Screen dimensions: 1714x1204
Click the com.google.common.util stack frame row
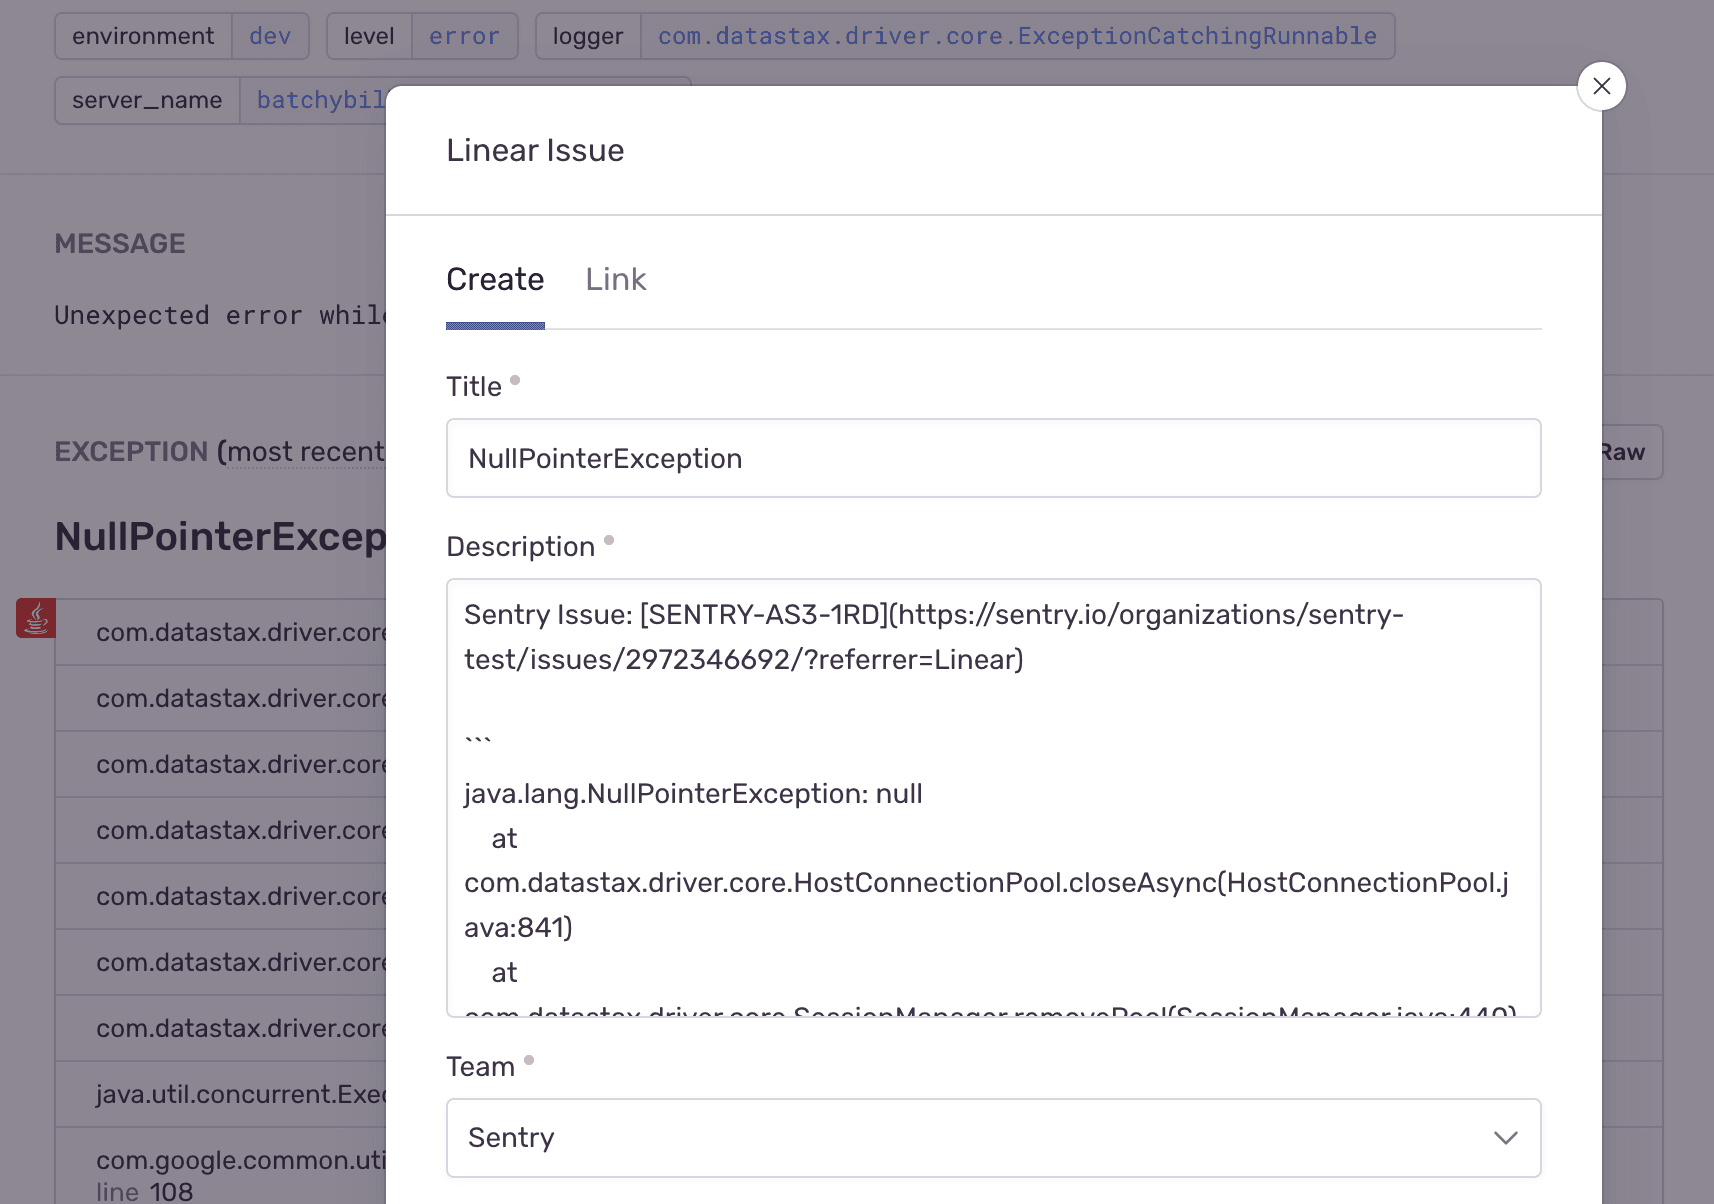pos(240,1161)
